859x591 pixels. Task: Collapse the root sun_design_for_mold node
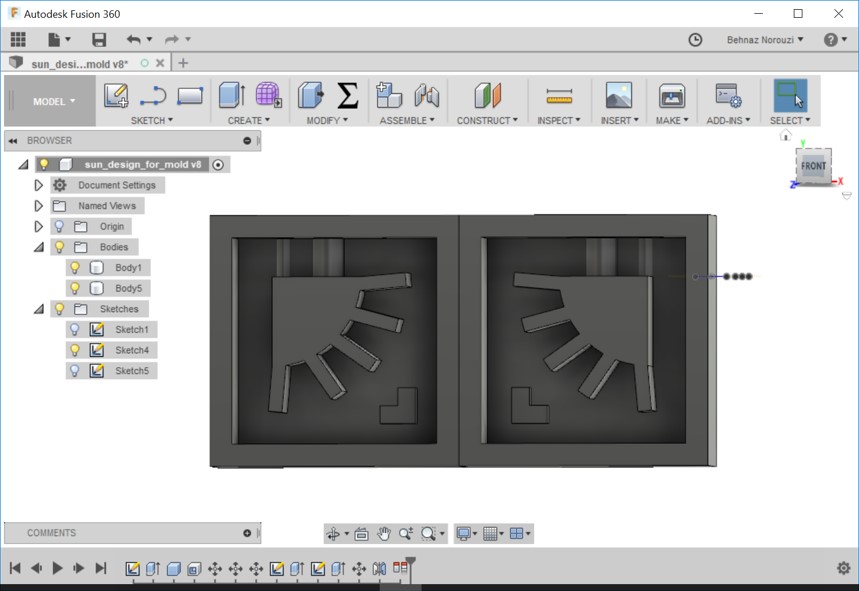click(23, 165)
